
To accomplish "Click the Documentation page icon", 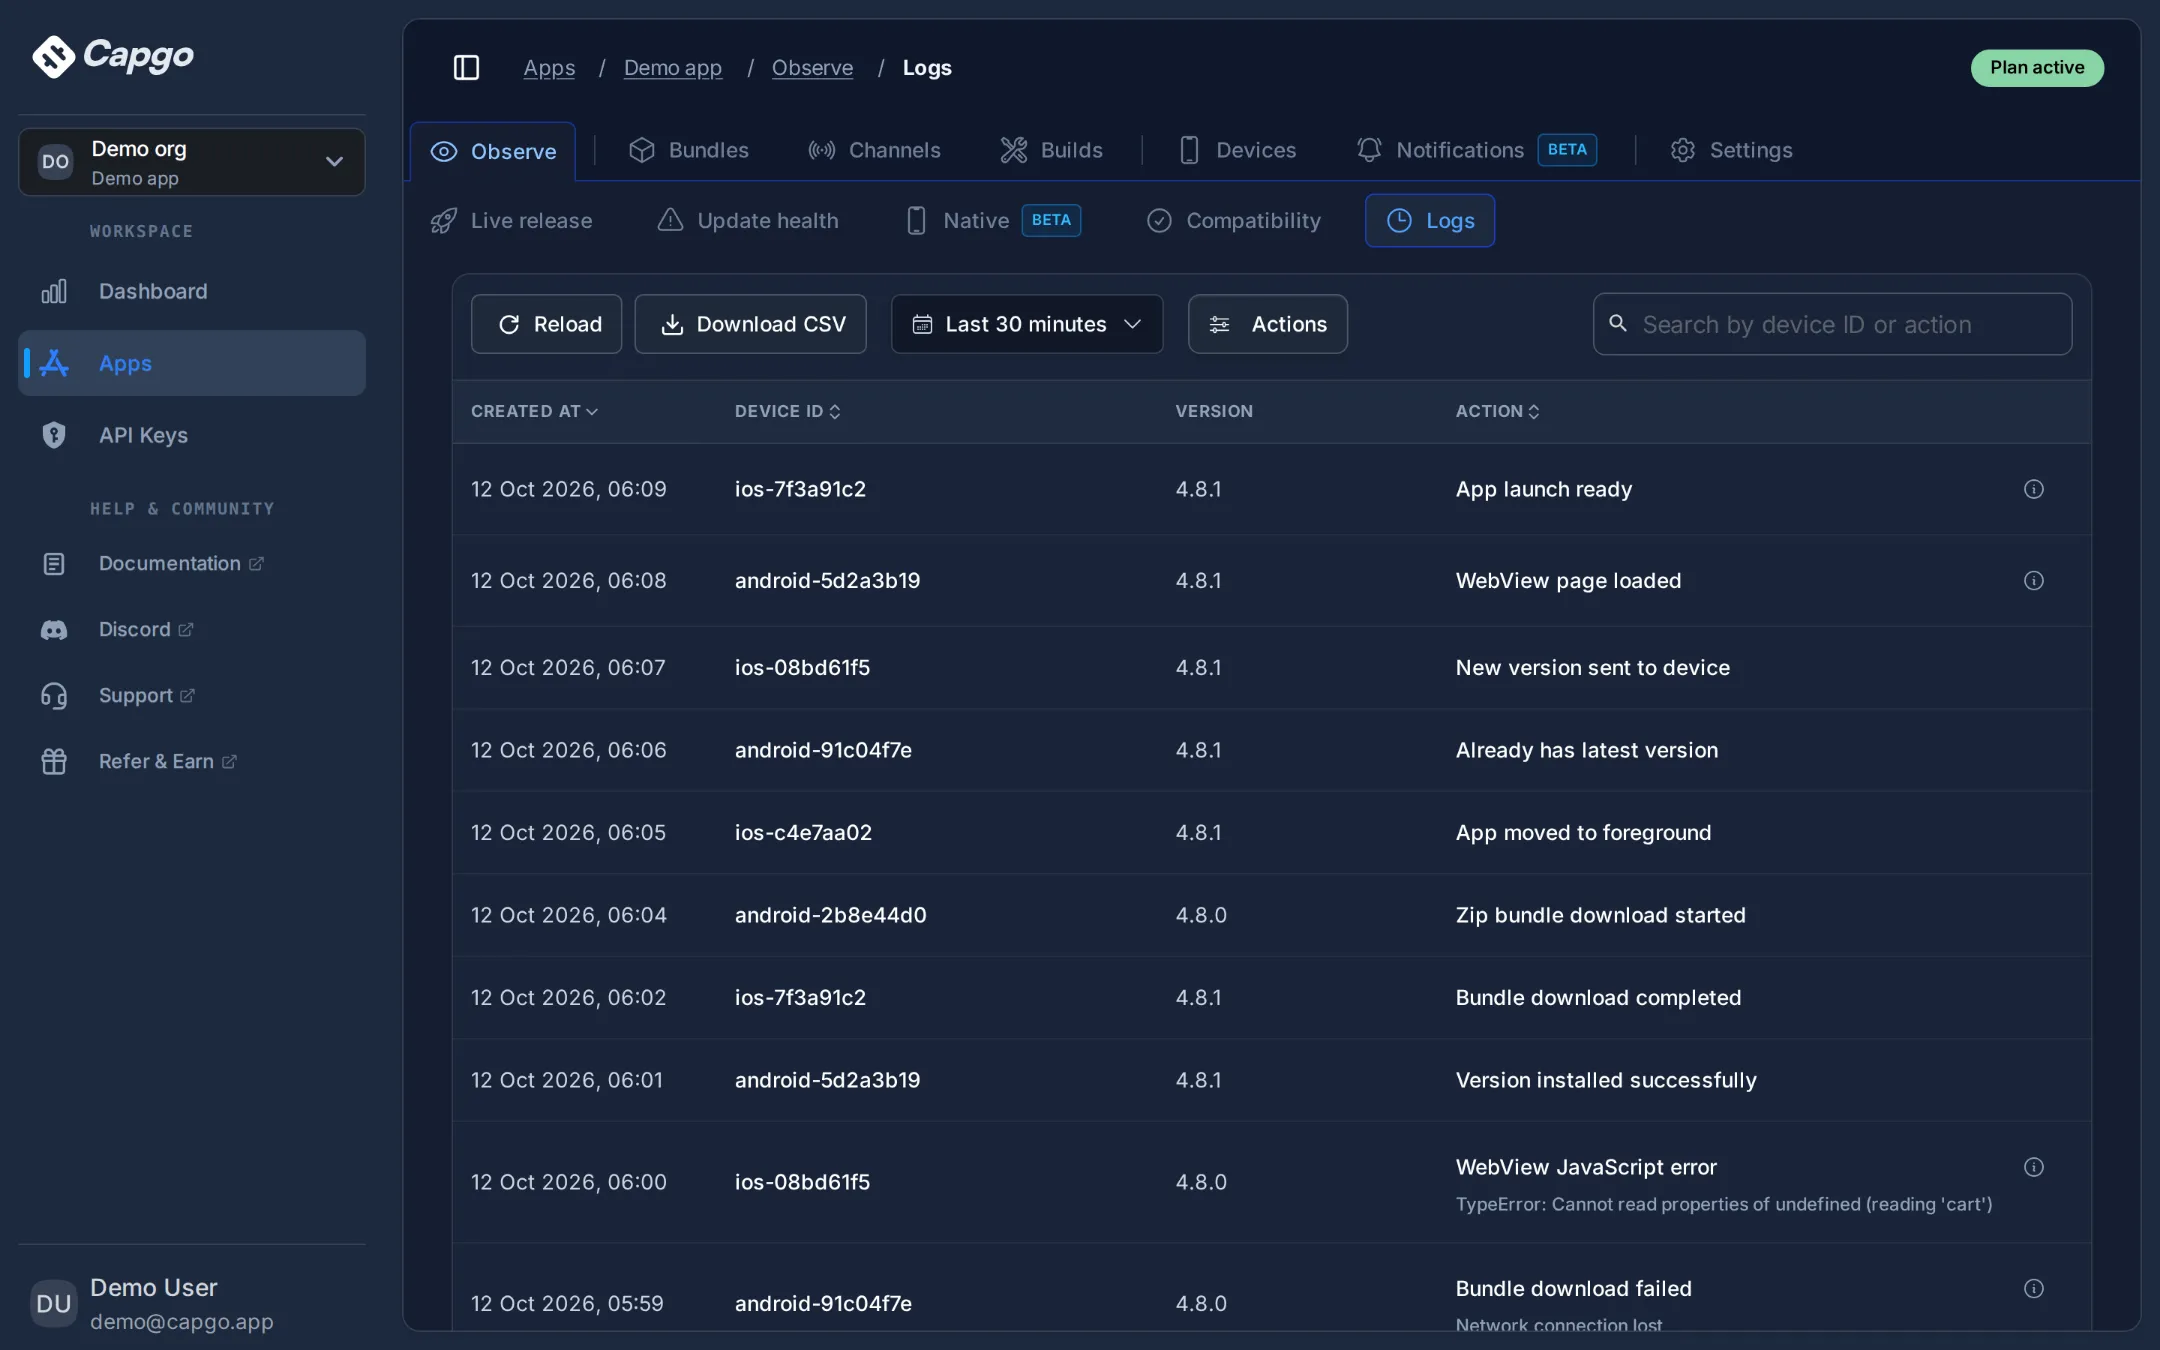I will (54, 564).
